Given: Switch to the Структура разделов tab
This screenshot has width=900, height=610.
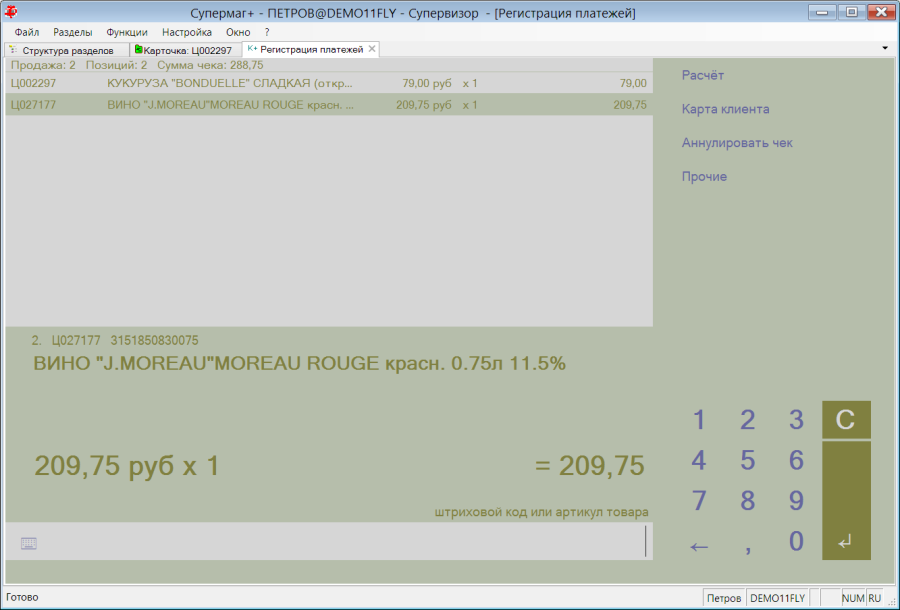Looking at the screenshot, I should (67, 50).
